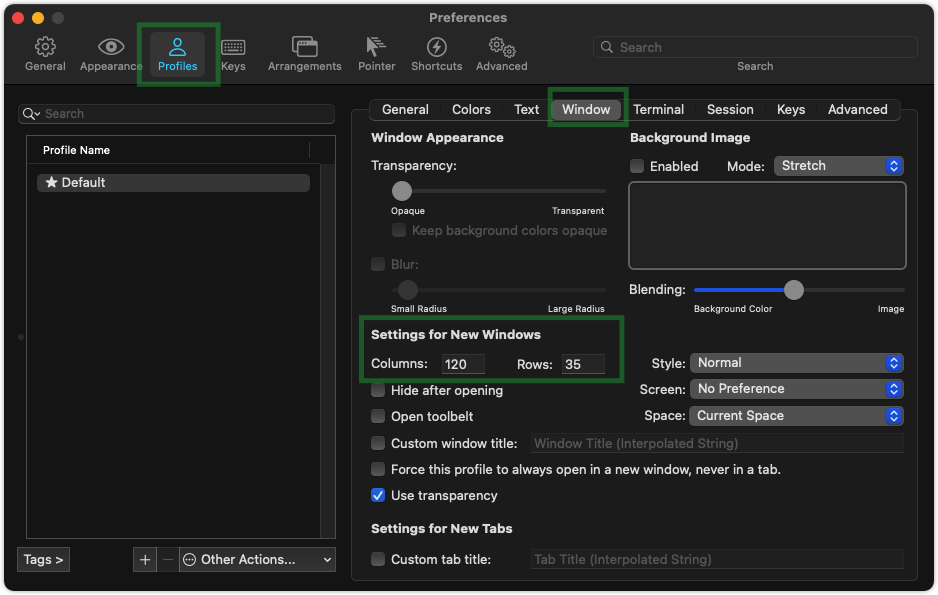Image resolution: width=938 pixels, height=595 pixels.
Task: Click the Columns field showing 120
Action: click(464, 364)
